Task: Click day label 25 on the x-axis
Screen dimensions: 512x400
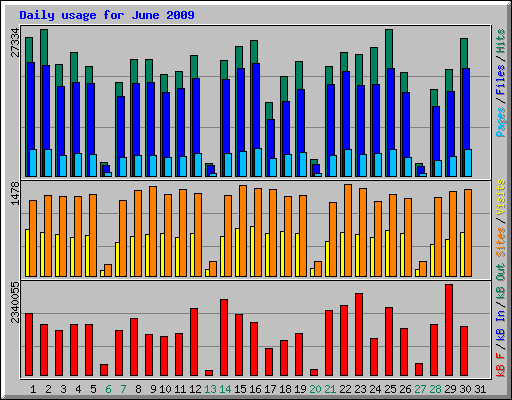Action: (390, 389)
